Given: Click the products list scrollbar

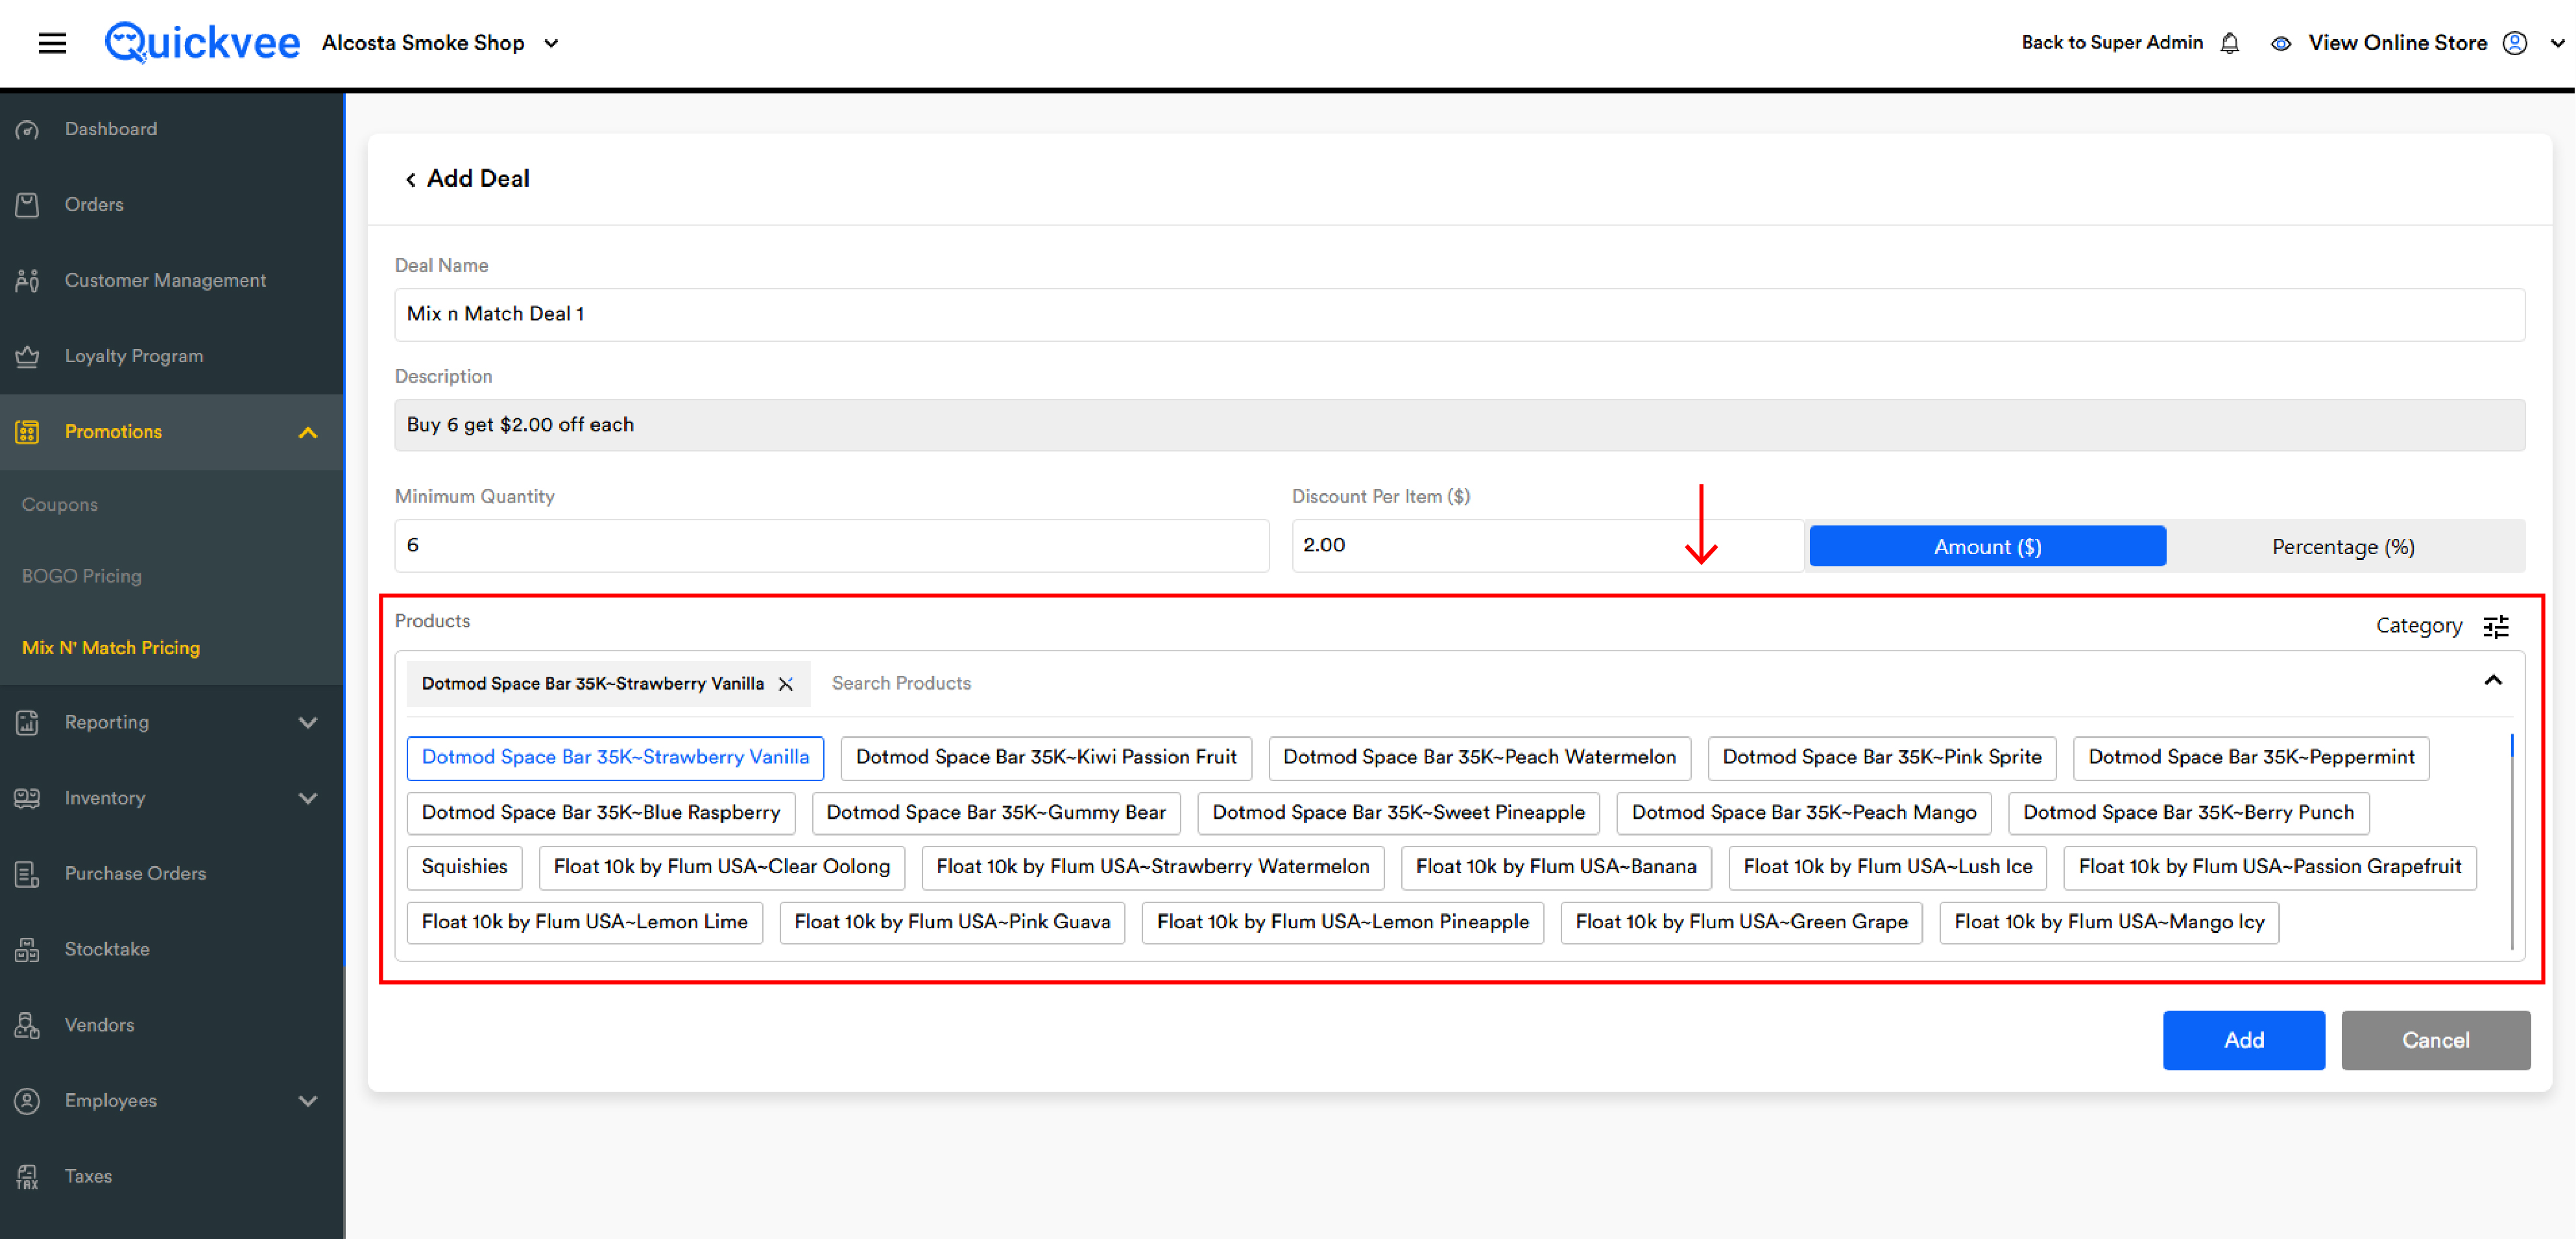Looking at the screenshot, I should click(x=2511, y=840).
